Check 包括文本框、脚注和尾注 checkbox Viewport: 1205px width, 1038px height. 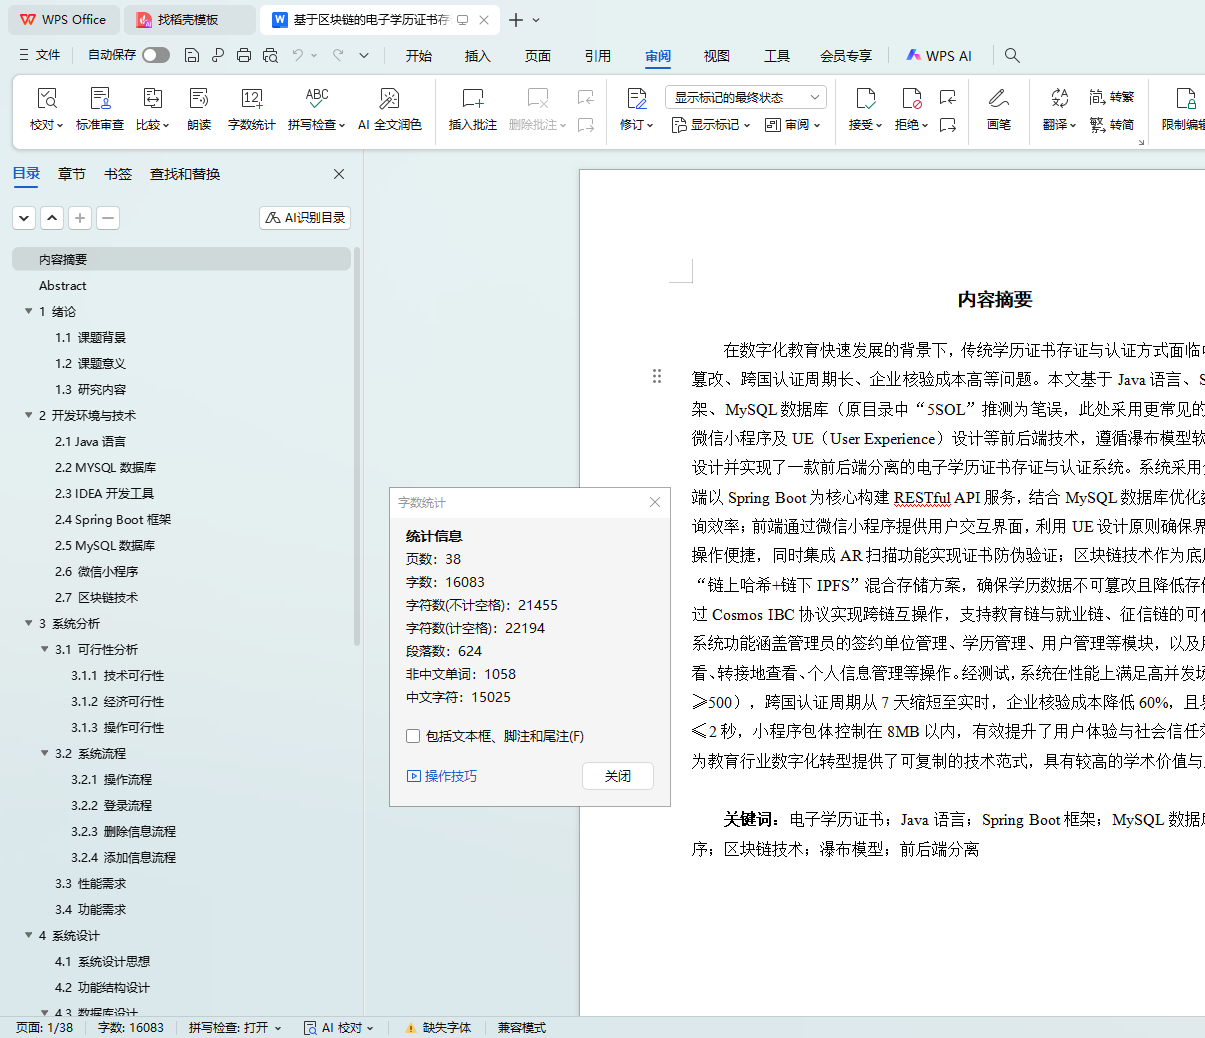tap(413, 736)
